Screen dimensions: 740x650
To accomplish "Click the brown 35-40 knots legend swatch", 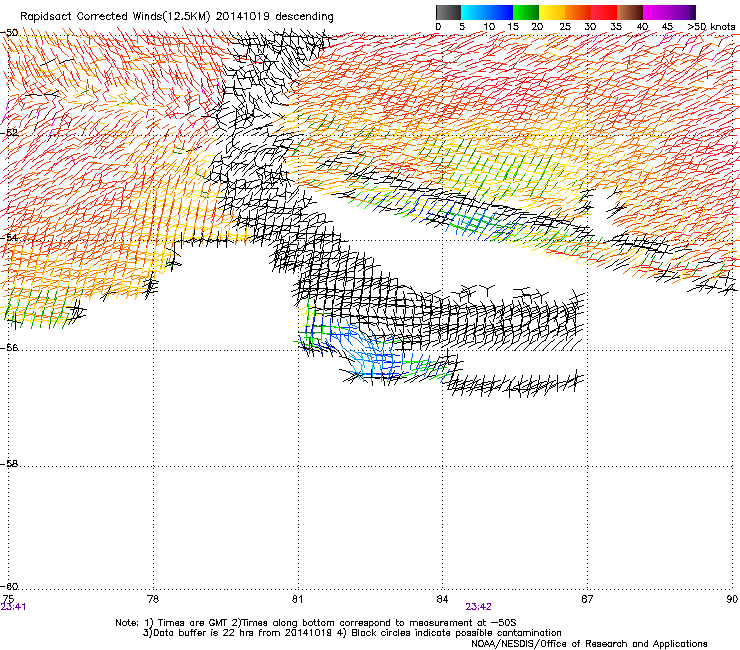I will [630, 12].
